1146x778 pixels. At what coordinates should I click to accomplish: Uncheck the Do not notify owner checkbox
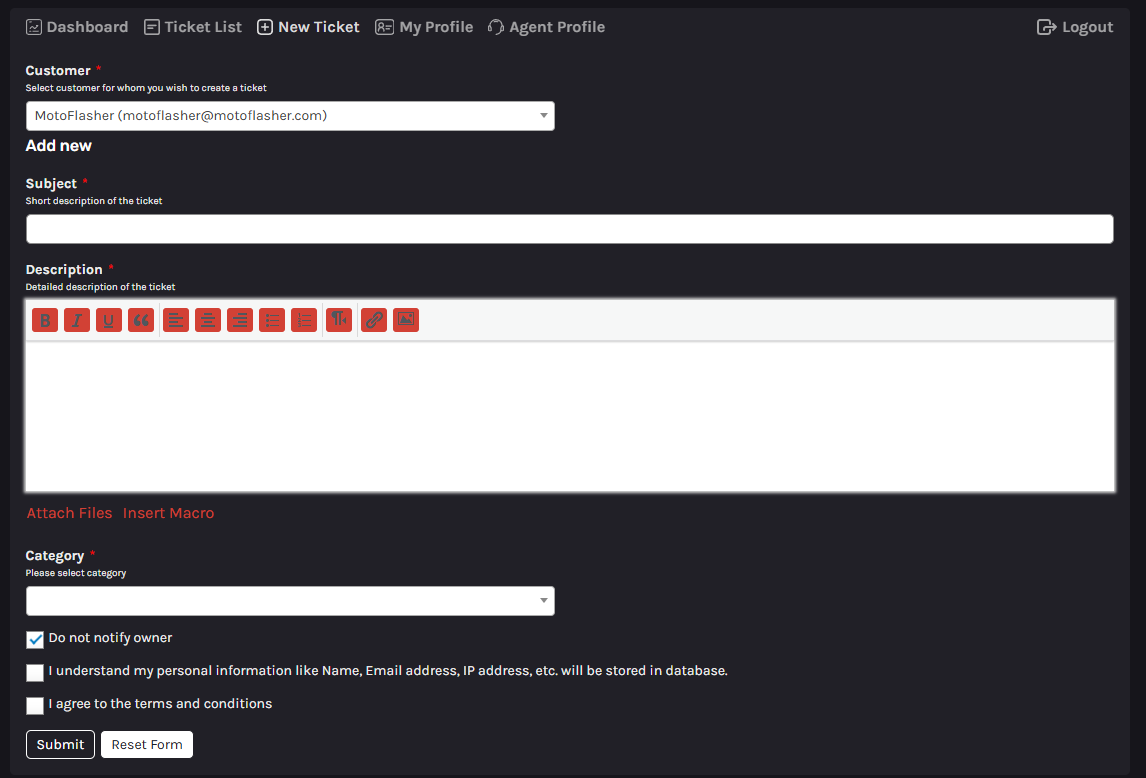tap(35, 640)
